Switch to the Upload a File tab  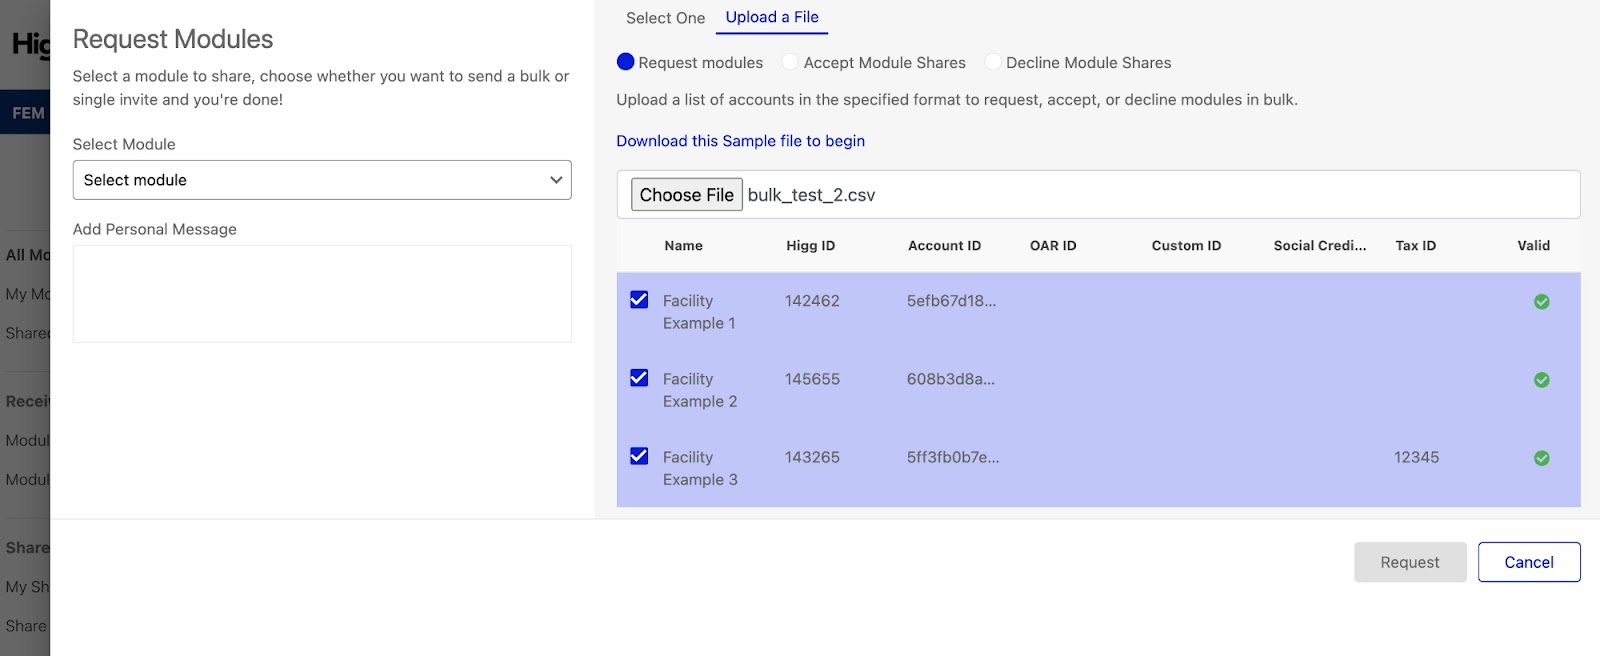(772, 17)
